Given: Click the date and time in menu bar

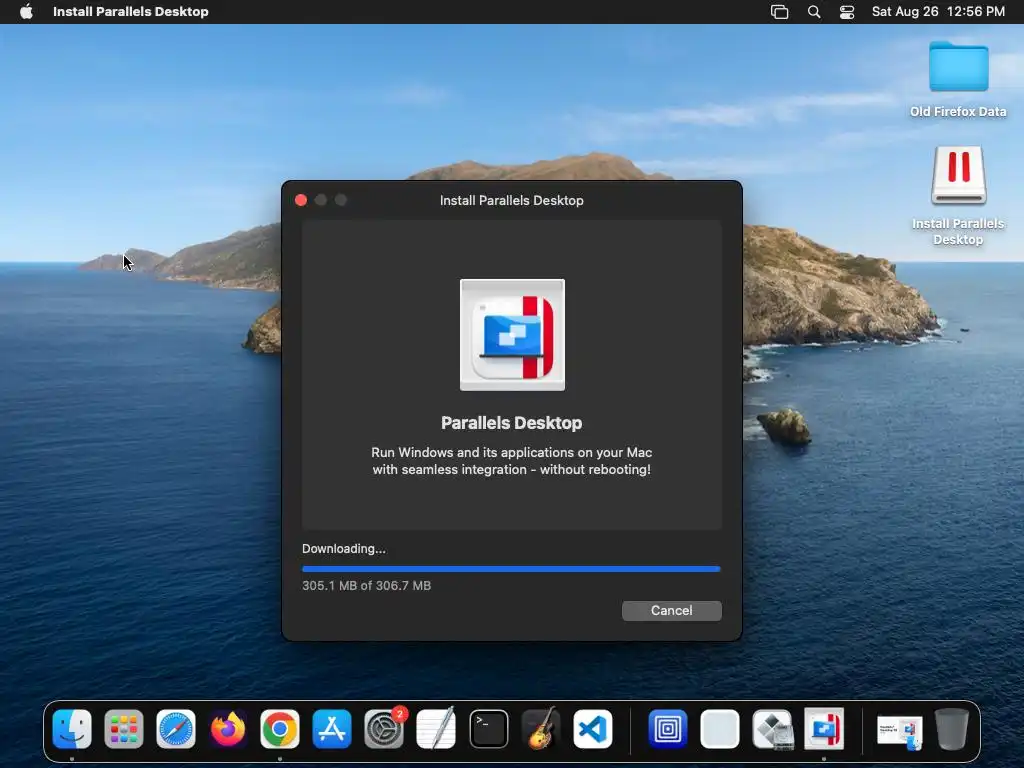Looking at the screenshot, I should click(938, 12).
